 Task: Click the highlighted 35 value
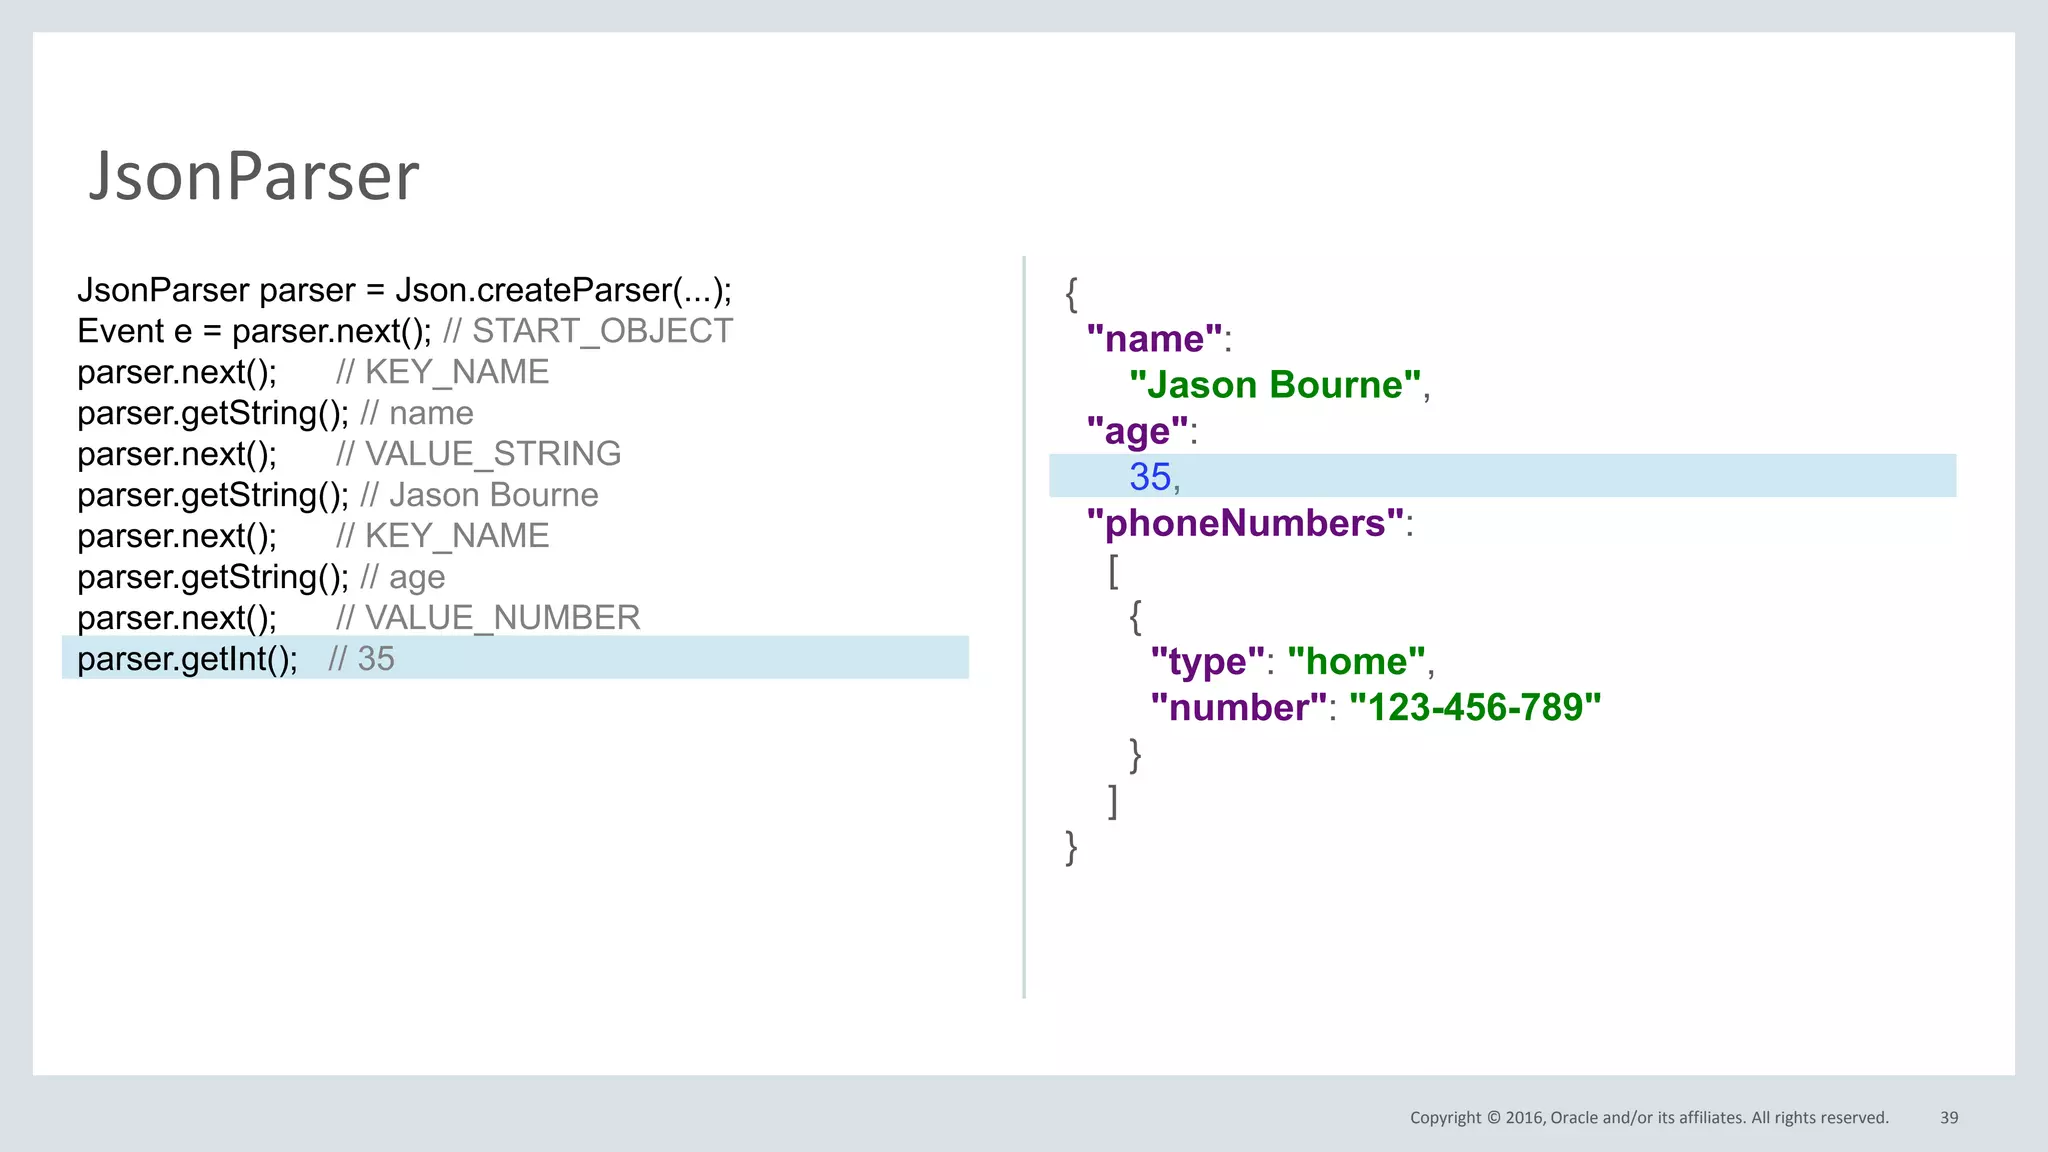click(1150, 477)
